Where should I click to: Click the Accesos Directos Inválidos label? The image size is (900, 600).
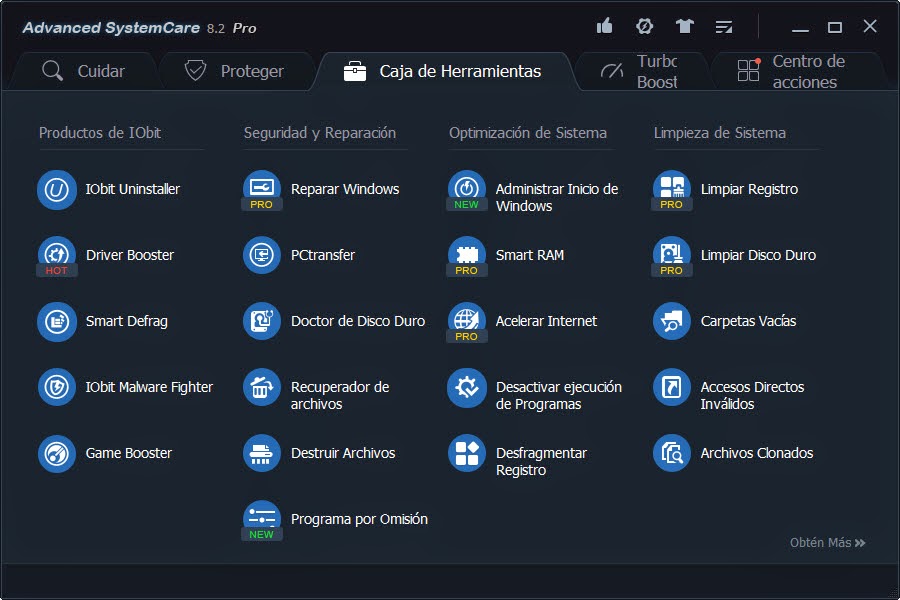[752, 396]
